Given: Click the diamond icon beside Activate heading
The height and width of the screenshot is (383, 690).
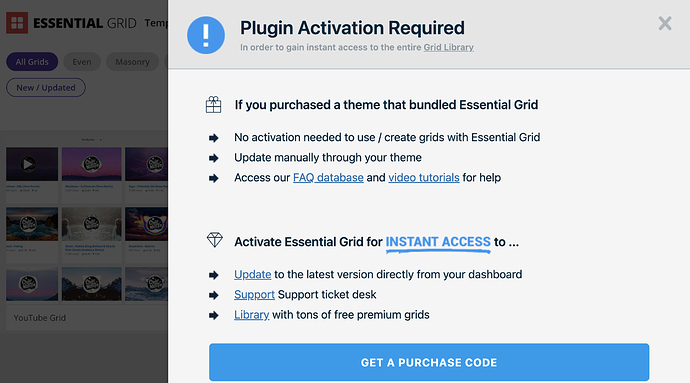Looking at the screenshot, I should 215,240.
